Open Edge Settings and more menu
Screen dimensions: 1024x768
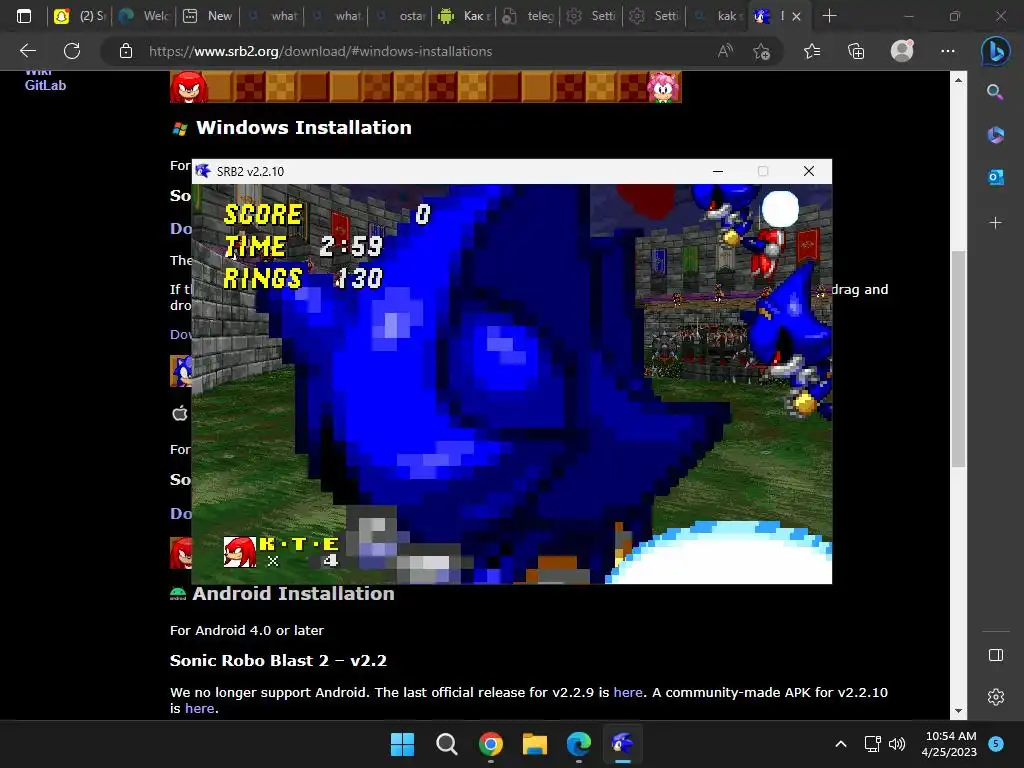[x=948, y=51]
